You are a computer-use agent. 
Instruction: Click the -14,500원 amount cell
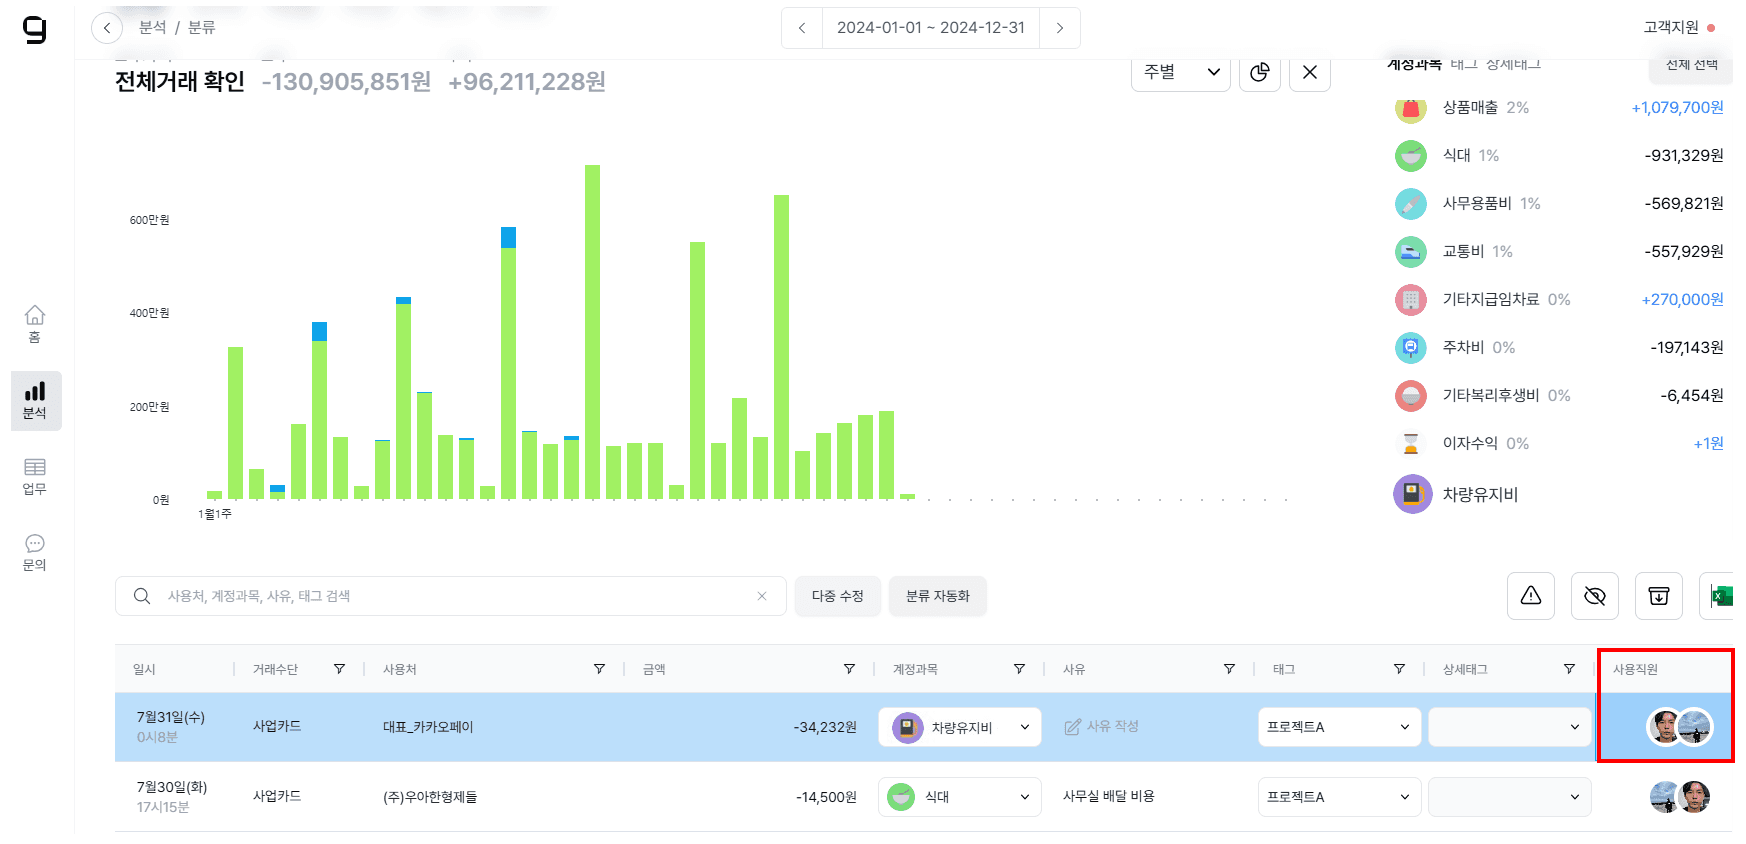point(826,797)
